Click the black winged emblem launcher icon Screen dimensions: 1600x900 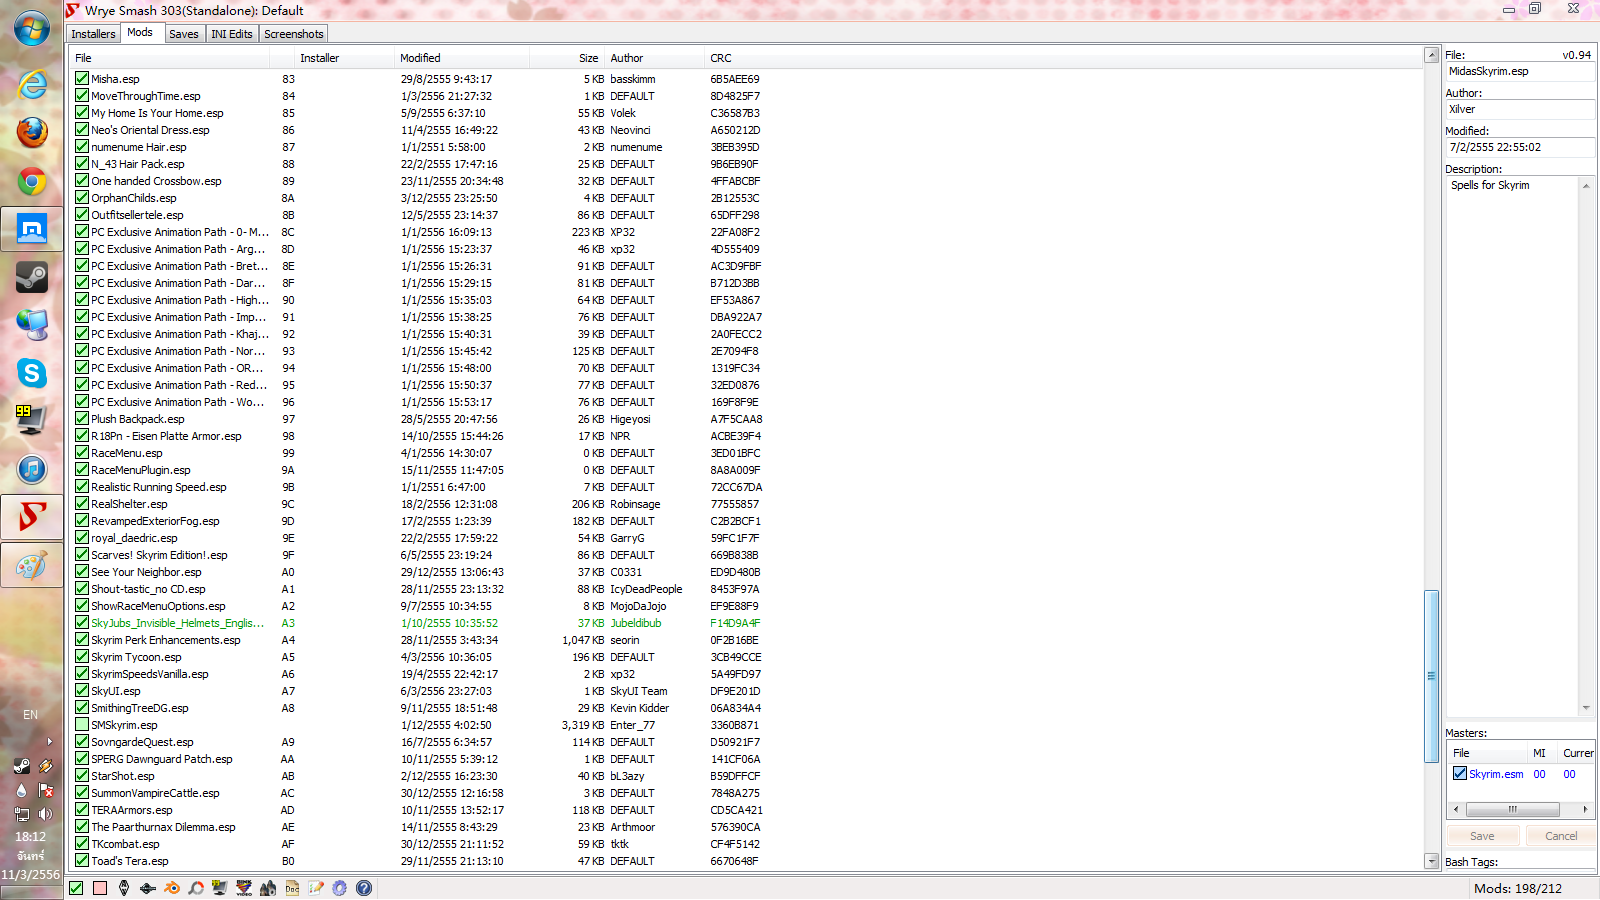pyautogui.click(x=148, y=888)
